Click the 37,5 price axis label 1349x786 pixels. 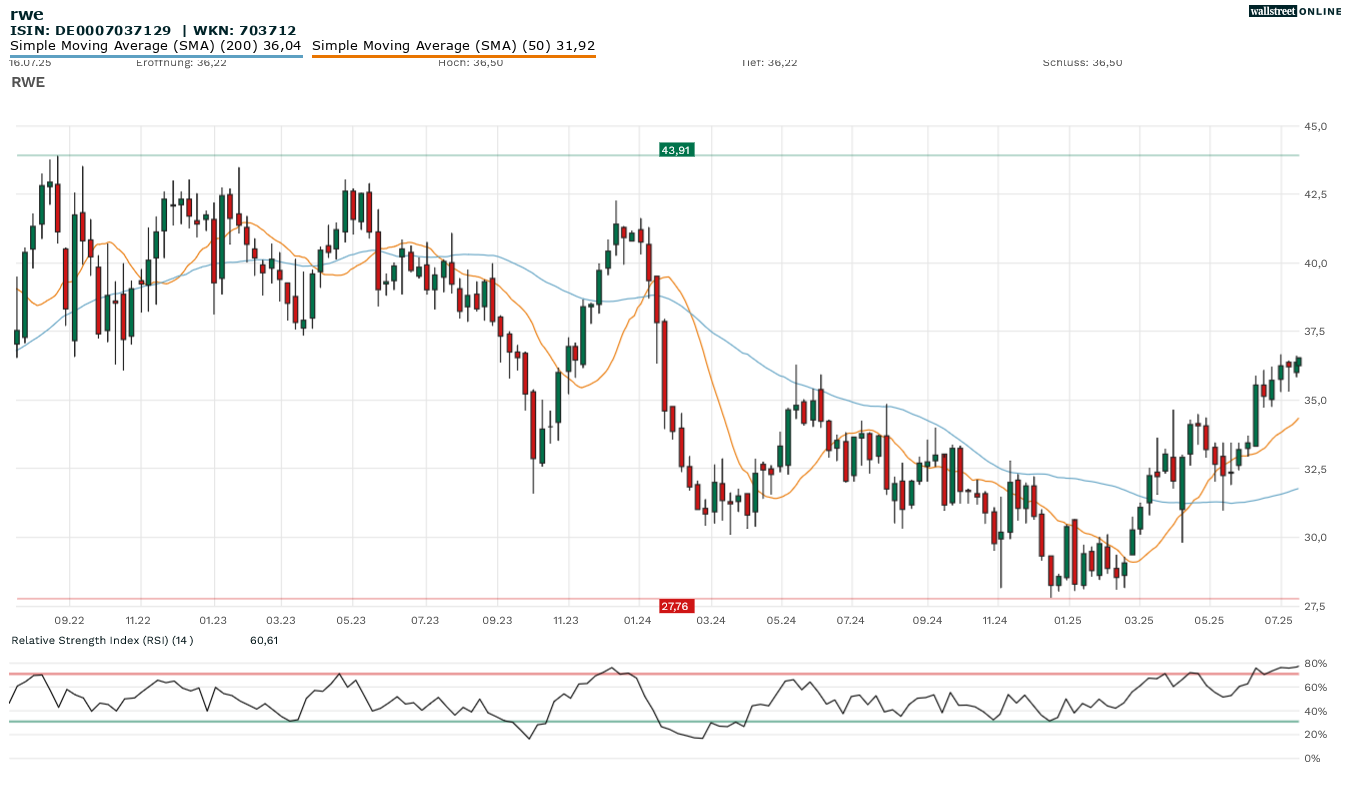(1315, 331)
